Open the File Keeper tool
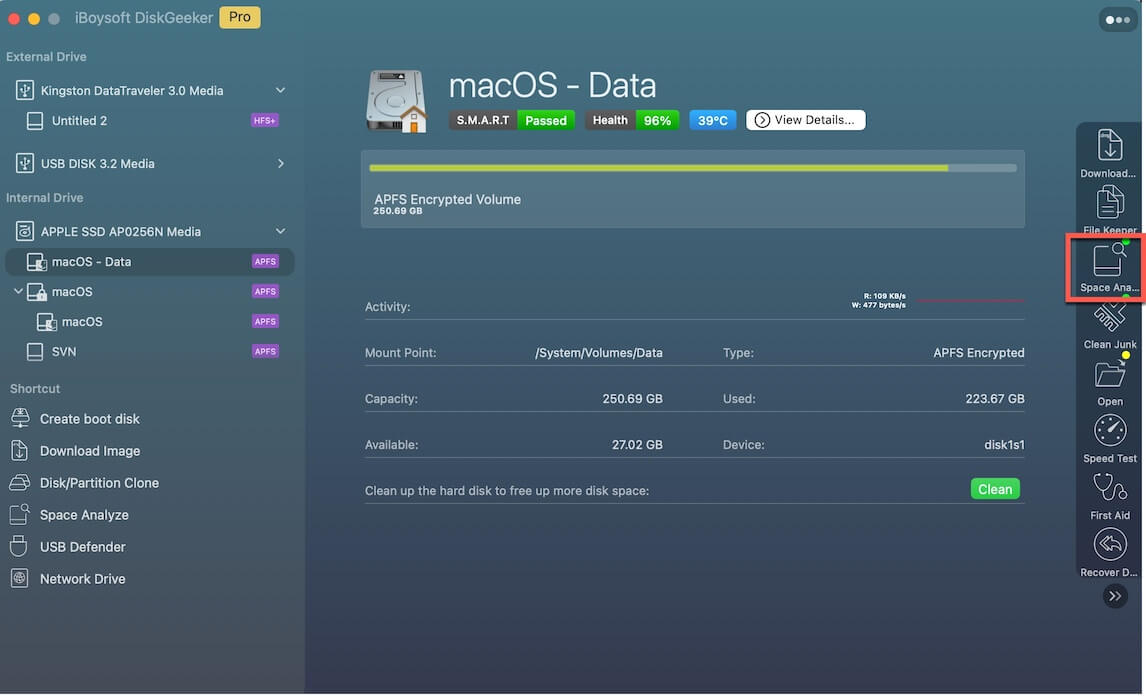 [1110, 208]
